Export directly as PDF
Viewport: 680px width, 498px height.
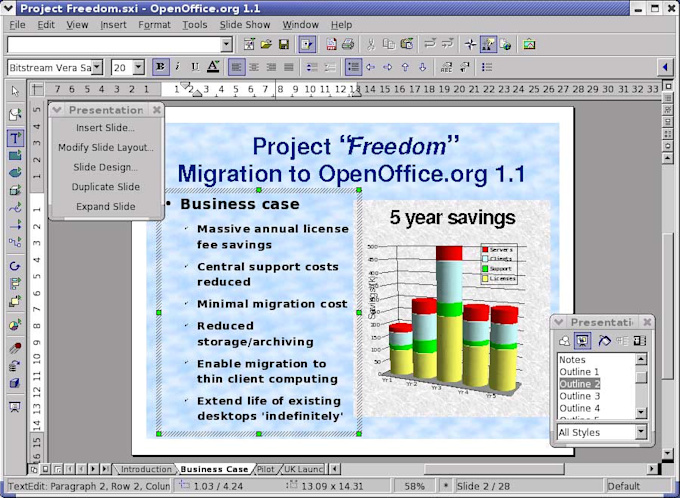pyautogui.click(x=331, y=44)
